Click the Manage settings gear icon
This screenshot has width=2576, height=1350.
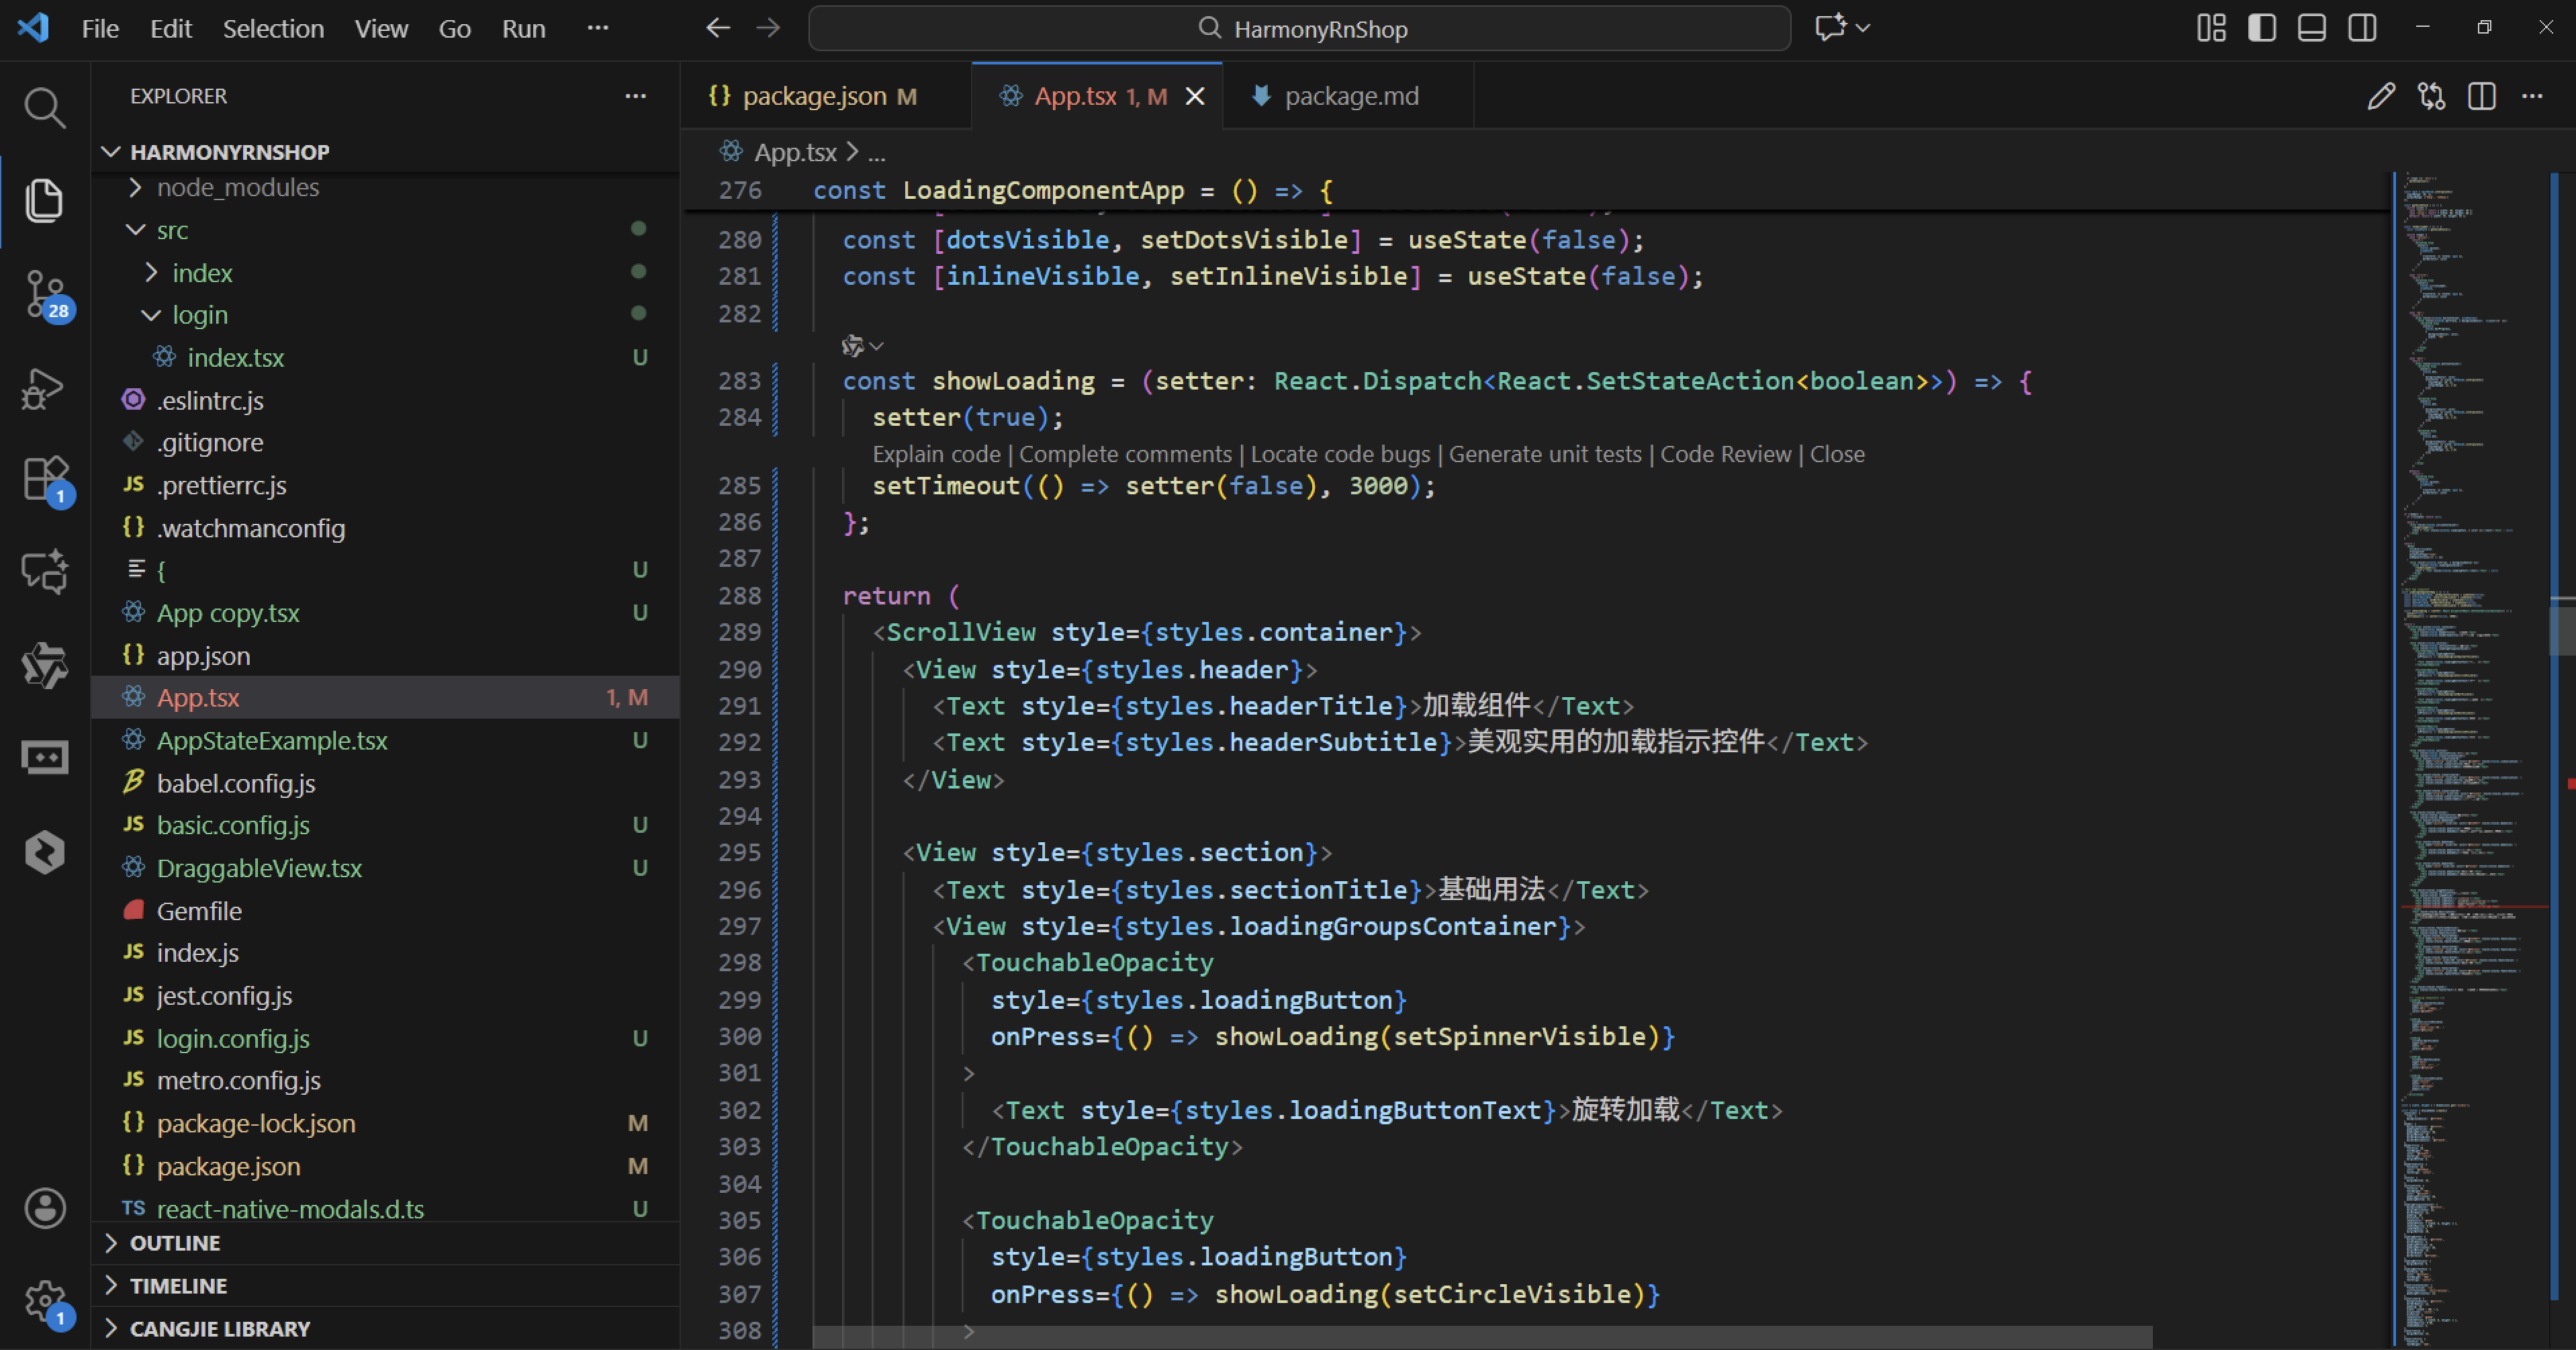(x=44, y=1301)
